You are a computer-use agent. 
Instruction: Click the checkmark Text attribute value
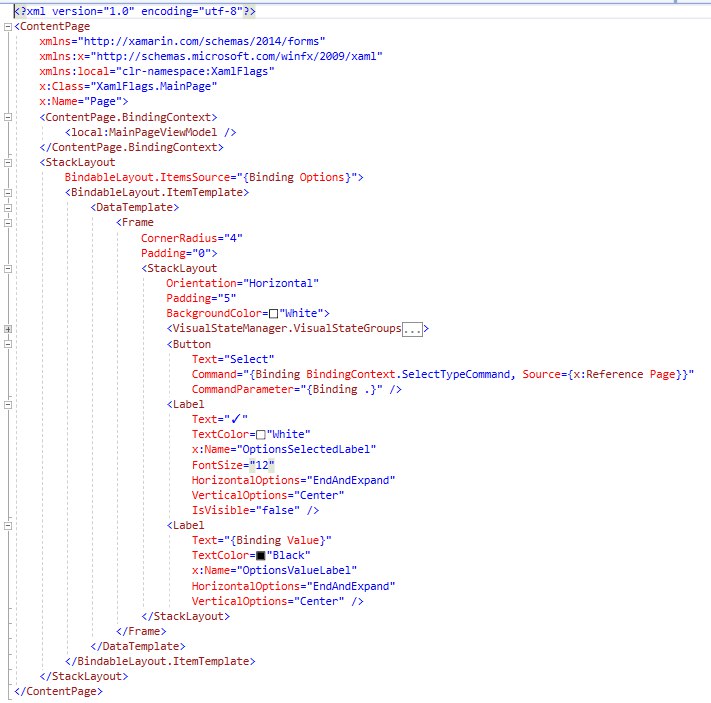pos(236,420)
